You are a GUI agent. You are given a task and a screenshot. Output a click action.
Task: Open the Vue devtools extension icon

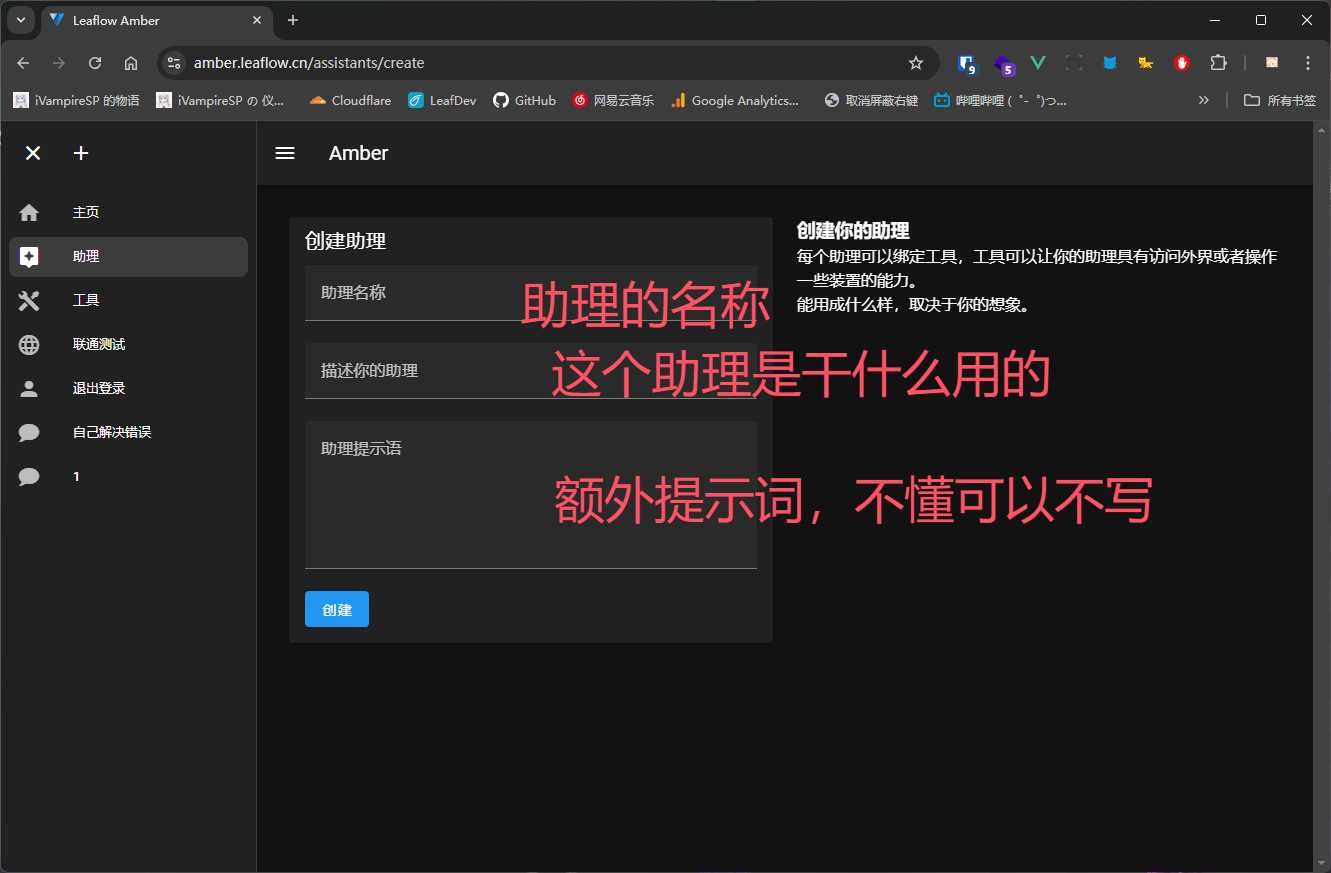1038,63
